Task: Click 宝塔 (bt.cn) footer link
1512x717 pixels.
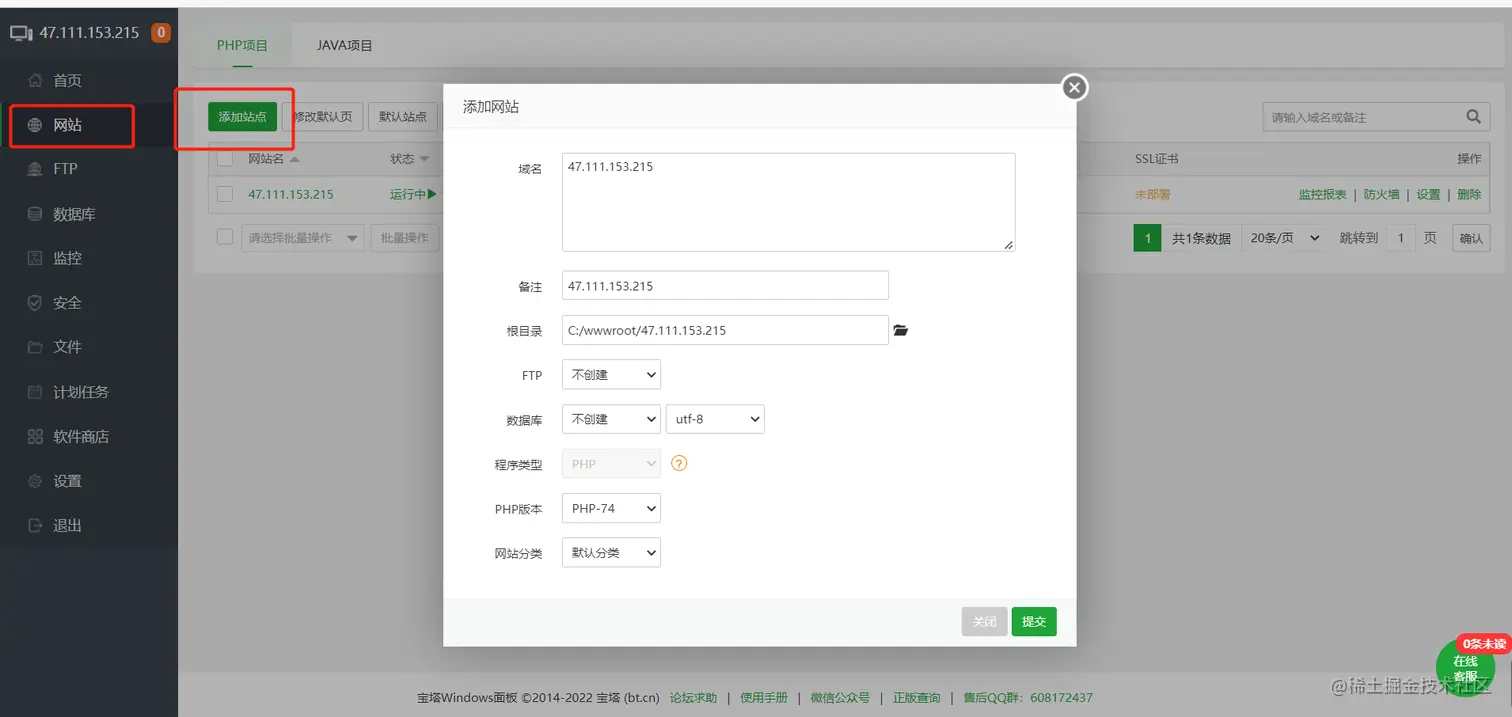Action: pos(628,698)
